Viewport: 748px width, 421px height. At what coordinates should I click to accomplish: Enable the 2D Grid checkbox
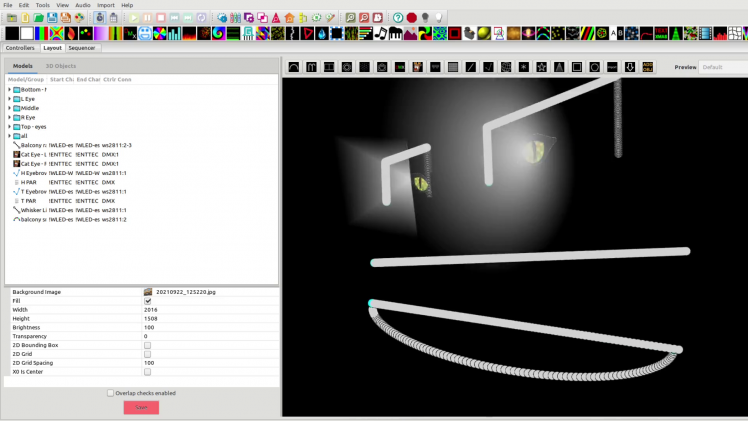[147, 354]
